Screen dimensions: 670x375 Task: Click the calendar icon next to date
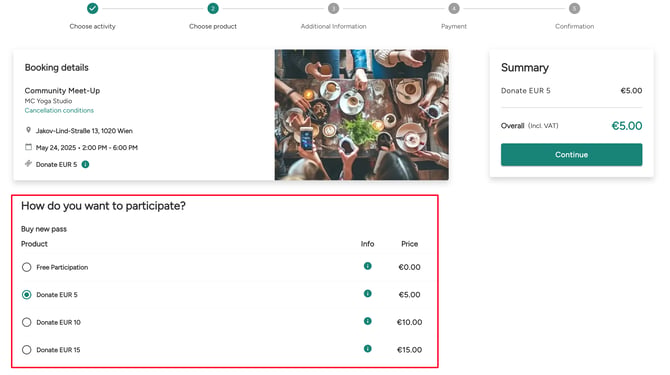click(x=28, y=147)
